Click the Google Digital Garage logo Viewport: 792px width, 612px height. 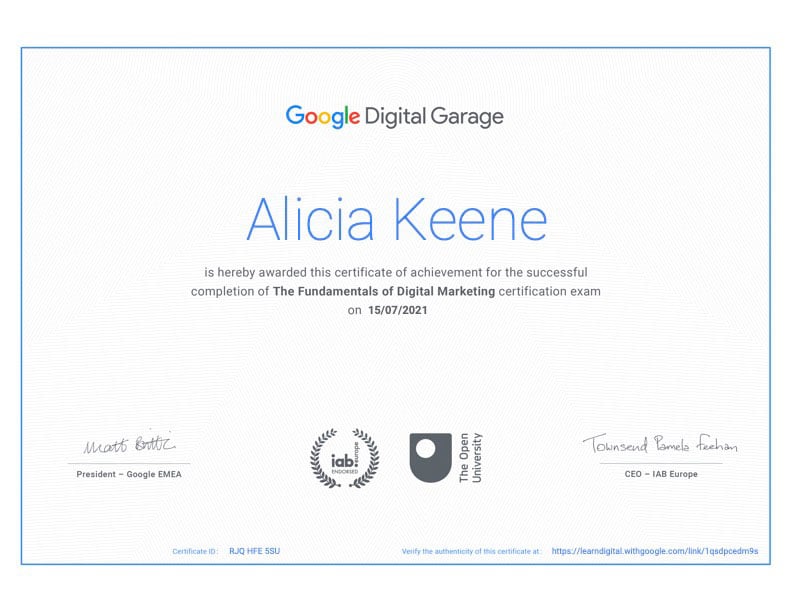pyautogui.click(x=394, y=117)
